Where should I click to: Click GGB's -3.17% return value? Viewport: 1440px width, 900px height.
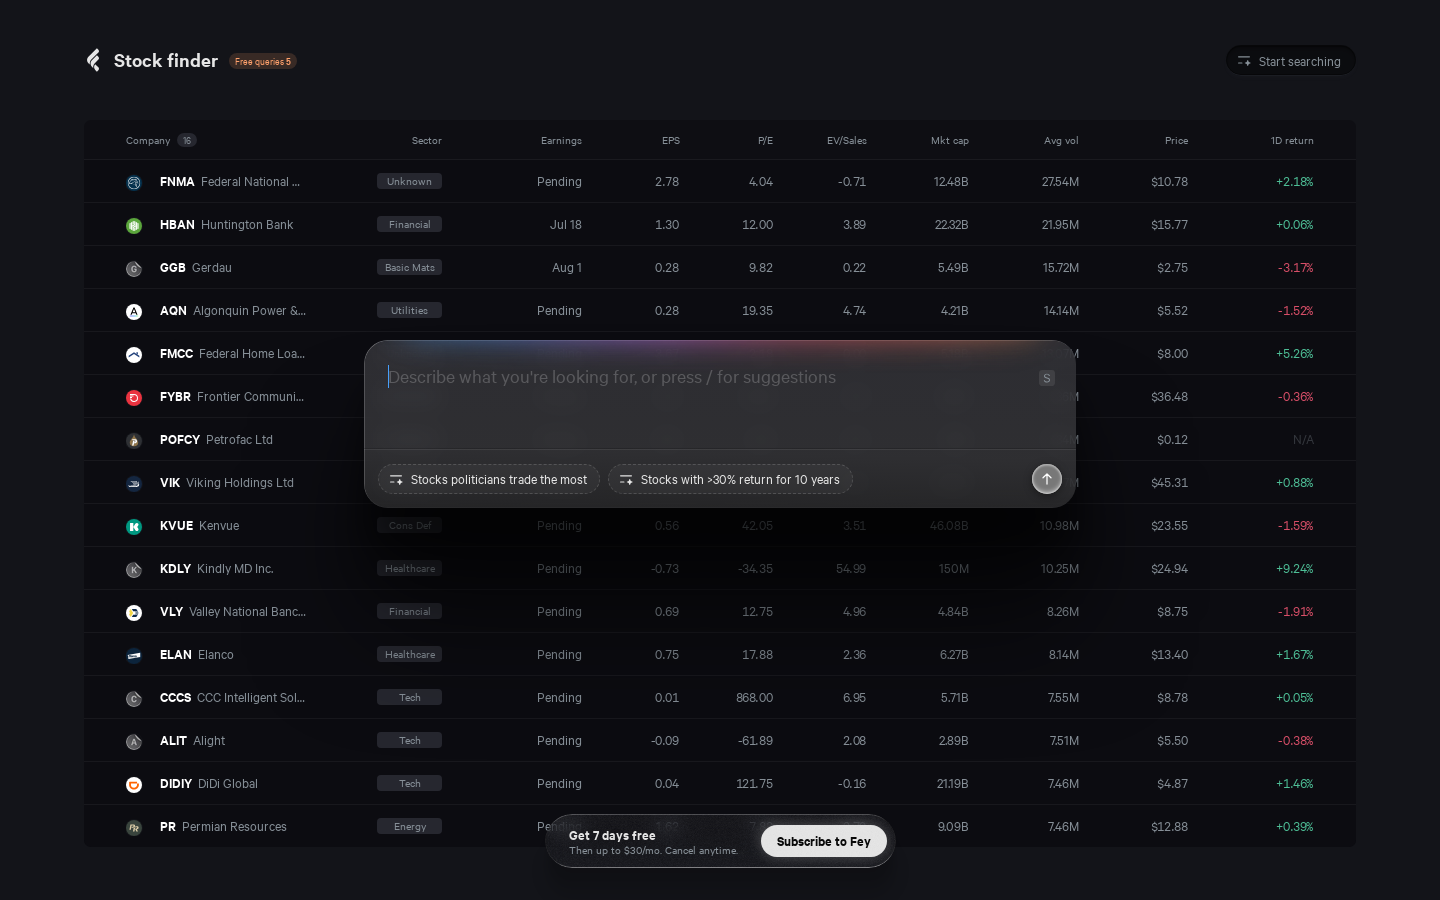[1296, 268]
